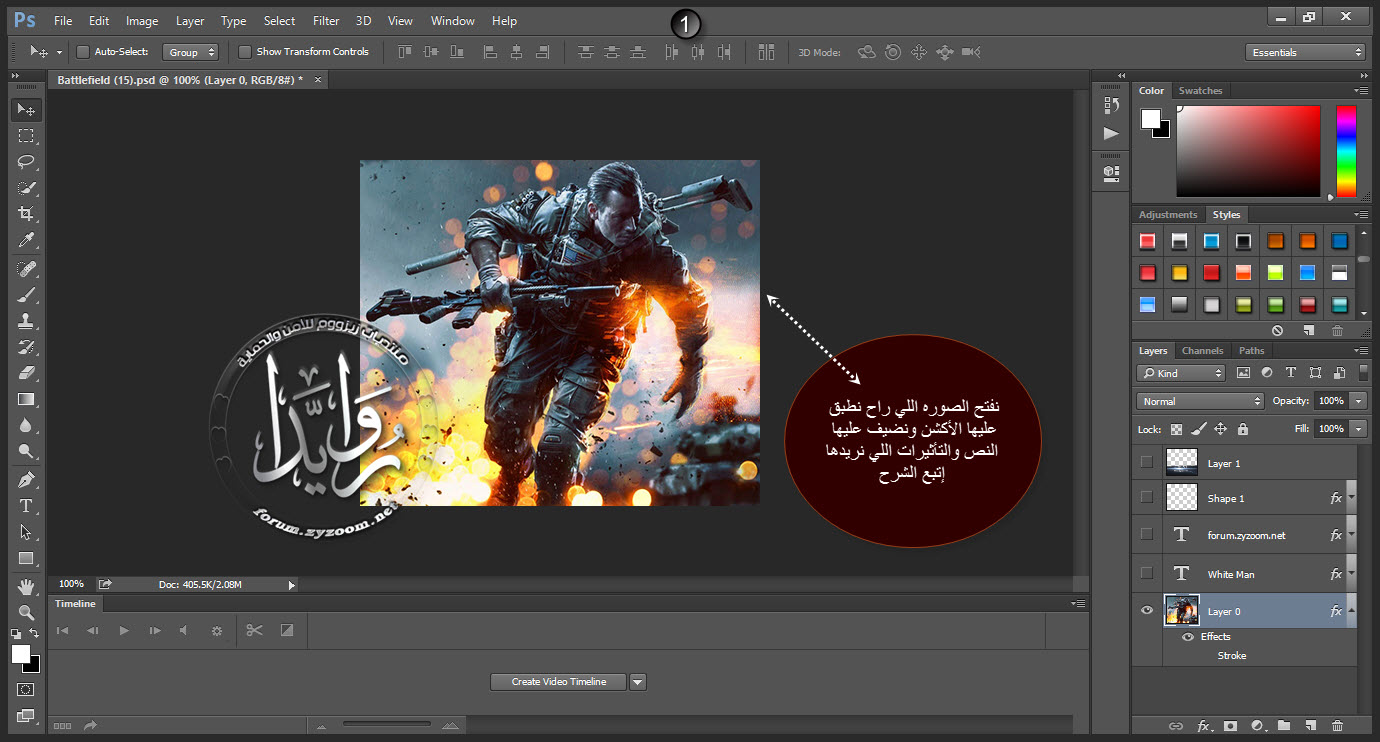Hide the Layer 0 layer
The width and height of the screenshot is (1380, 742).
tap(1146, 610)
